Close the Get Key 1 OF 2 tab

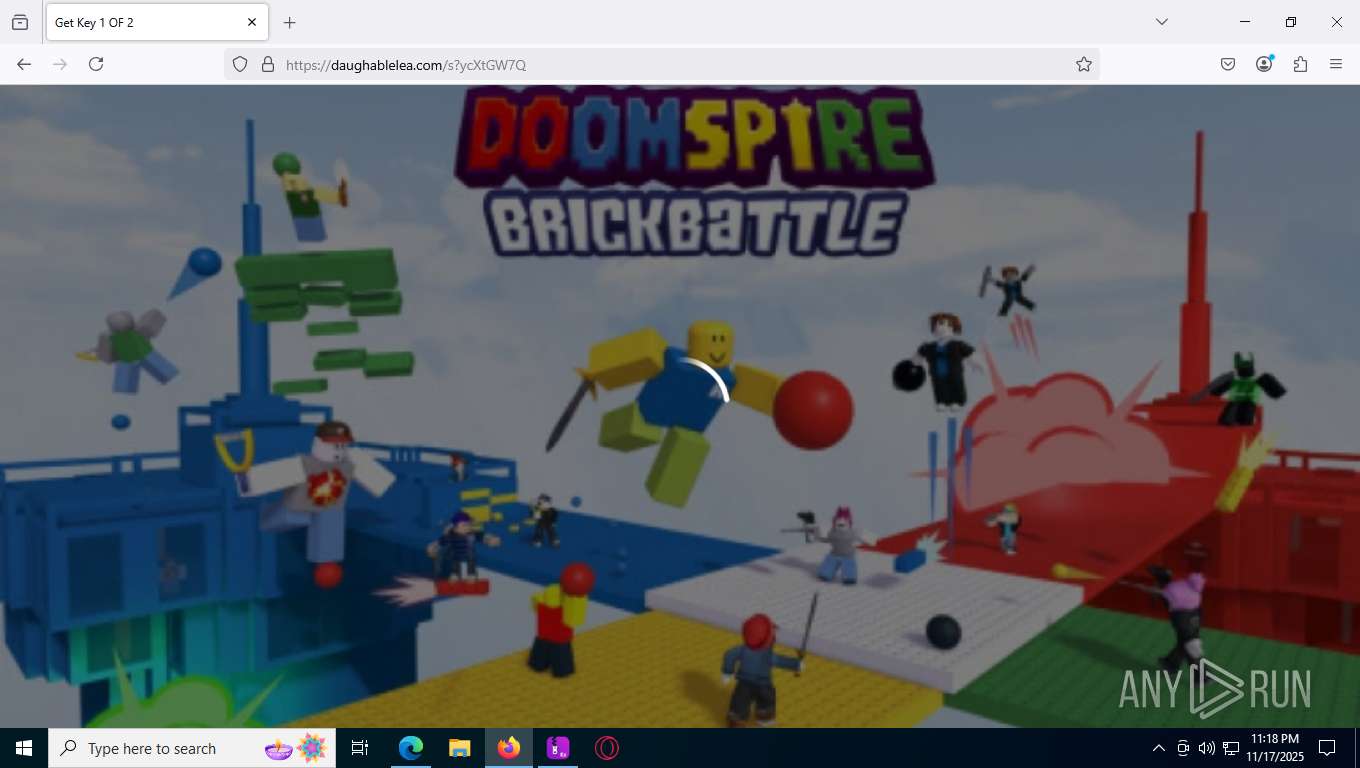pos(252,22)
